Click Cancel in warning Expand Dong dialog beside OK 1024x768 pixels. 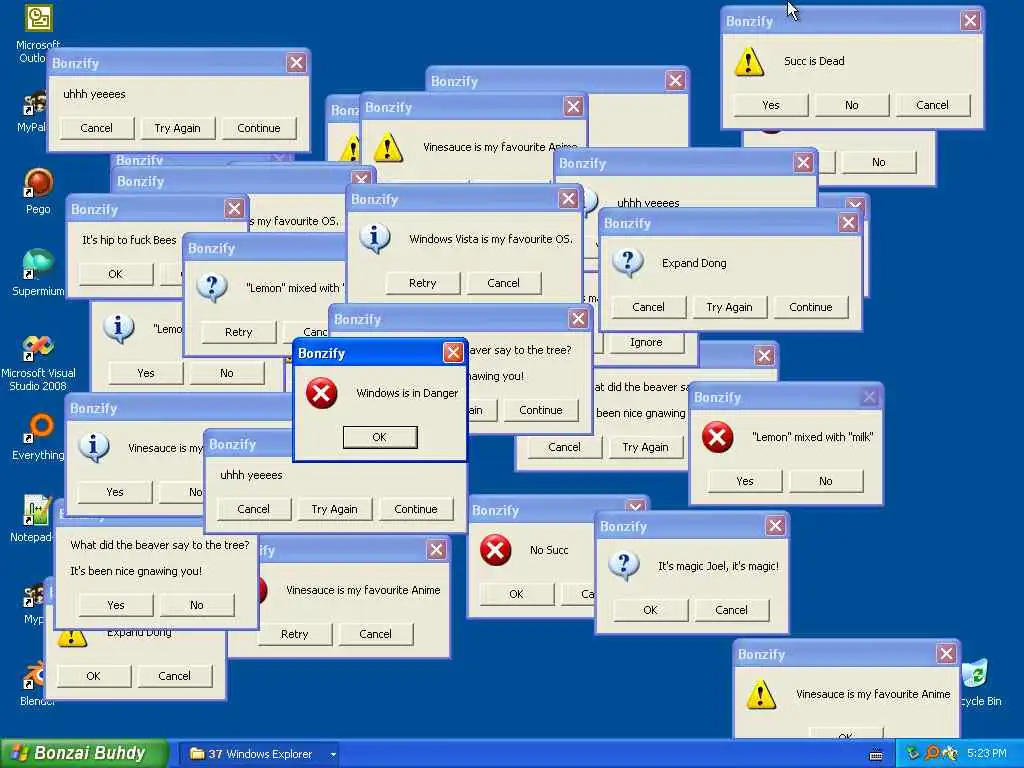[x=174, y=676]
